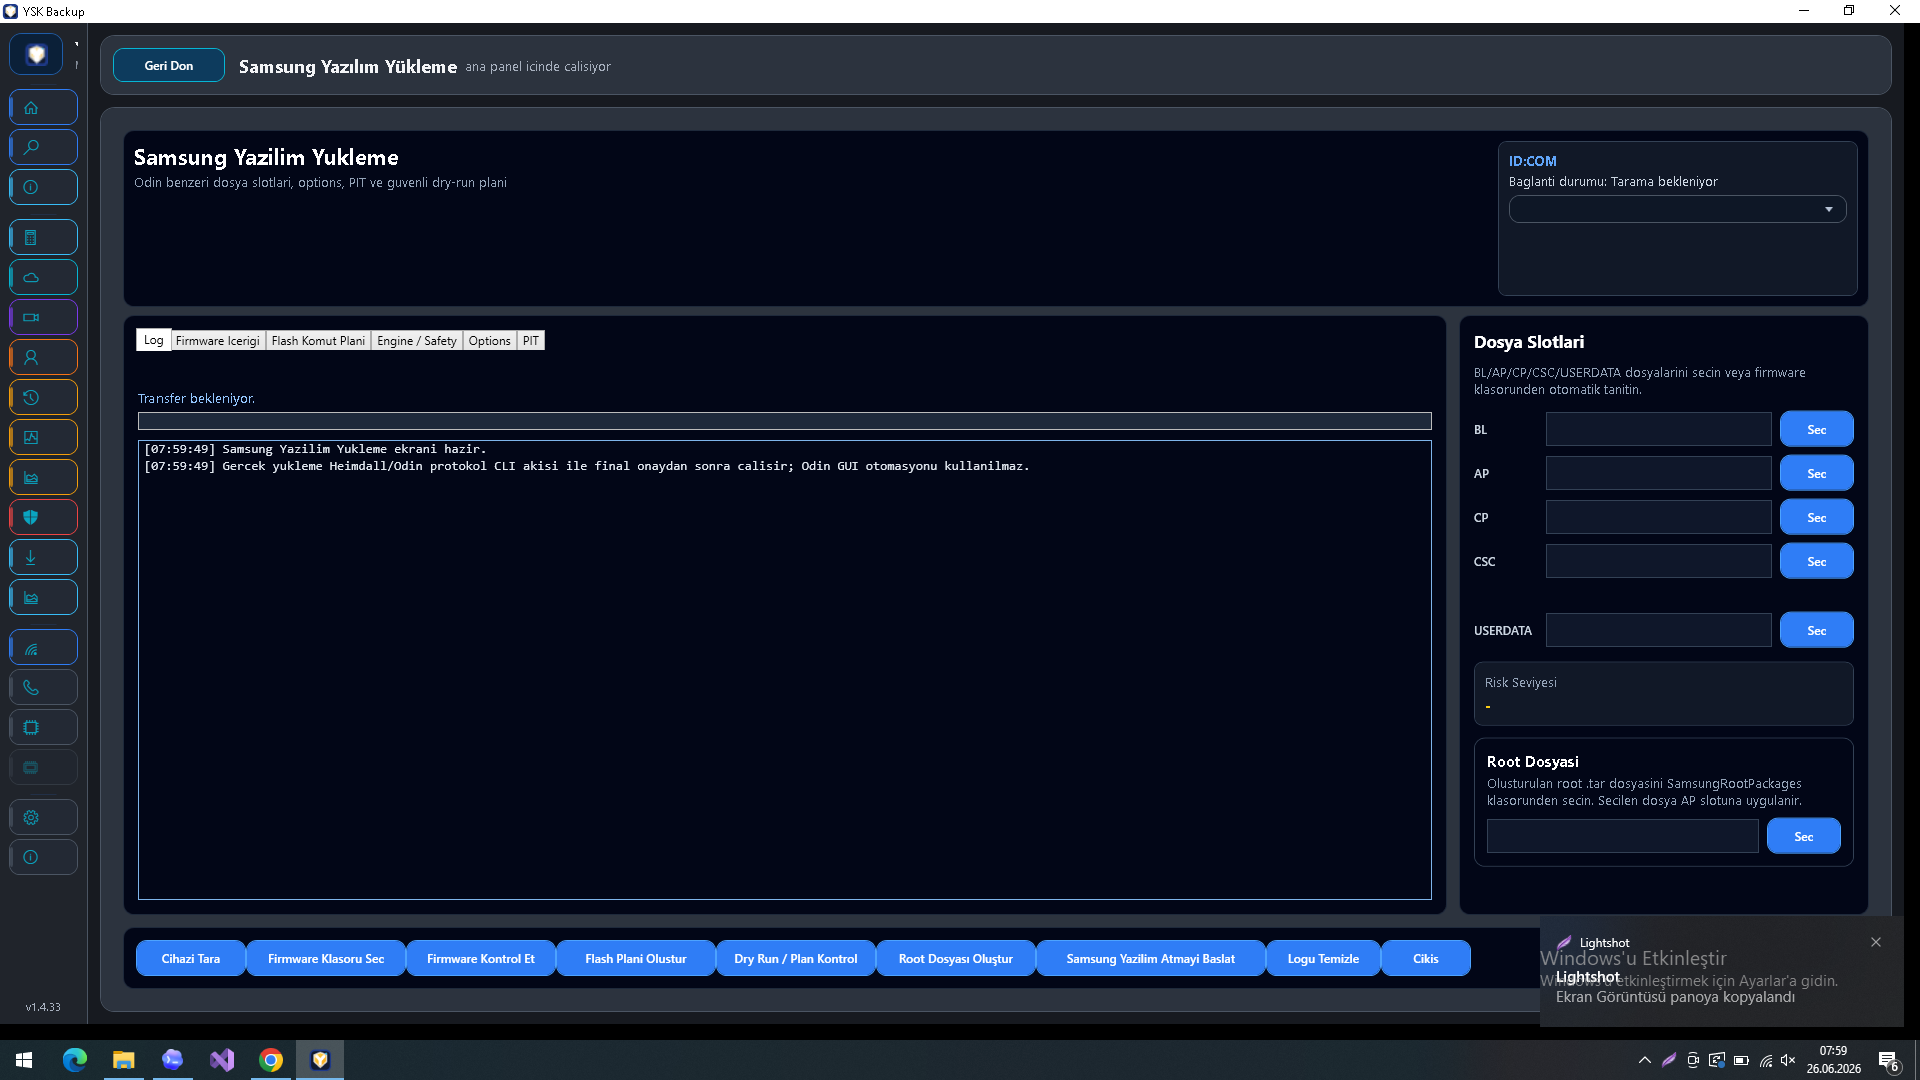
Task: Open the download arrow sidebar item
Action: 43,557
